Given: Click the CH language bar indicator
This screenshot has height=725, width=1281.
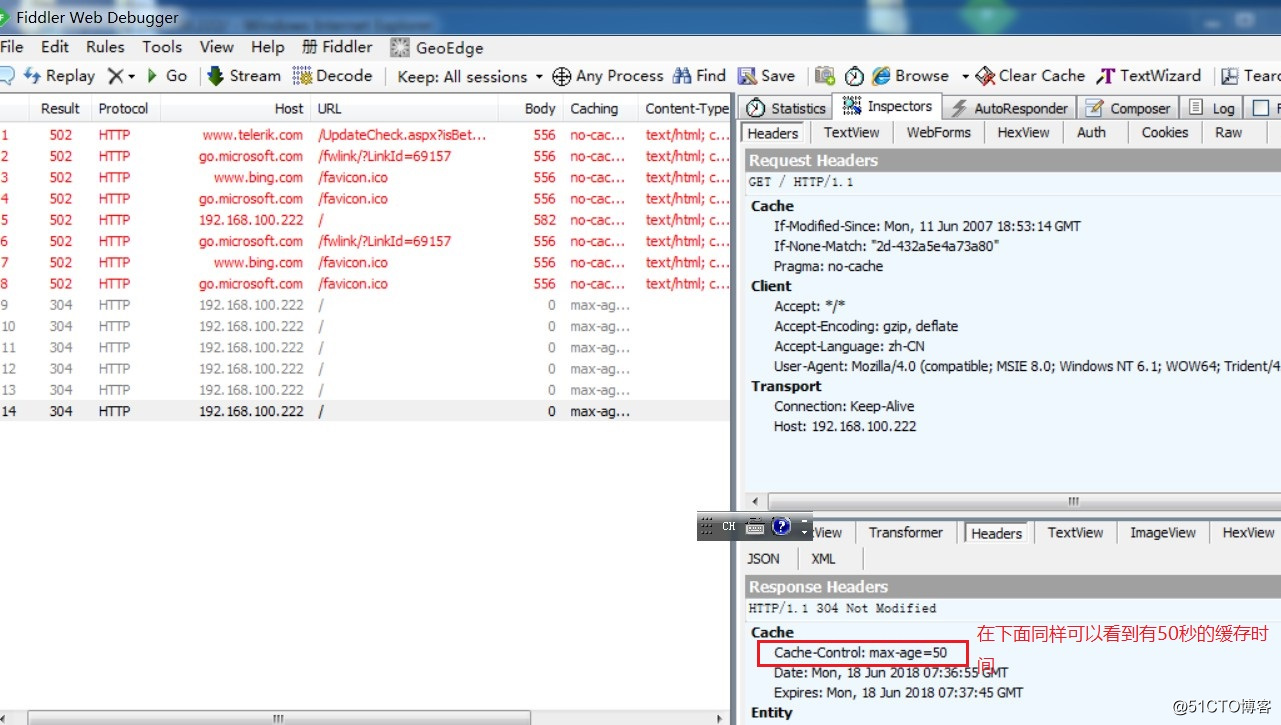Looking at the screenshot, I should (x=728, y=526).
